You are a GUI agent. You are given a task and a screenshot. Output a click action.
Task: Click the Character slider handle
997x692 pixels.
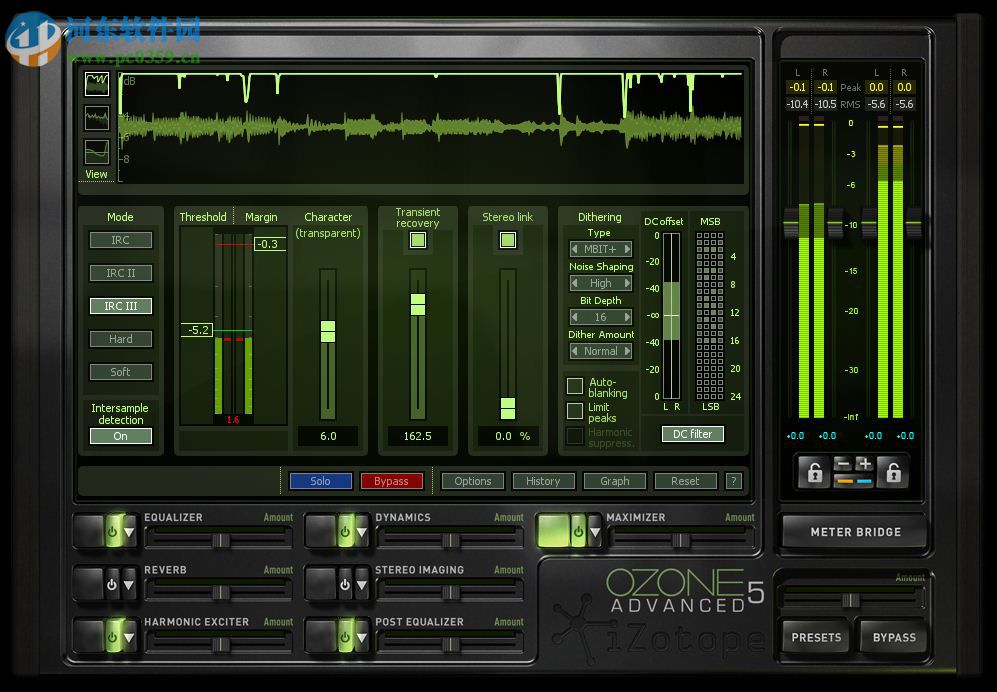(327, 331)
